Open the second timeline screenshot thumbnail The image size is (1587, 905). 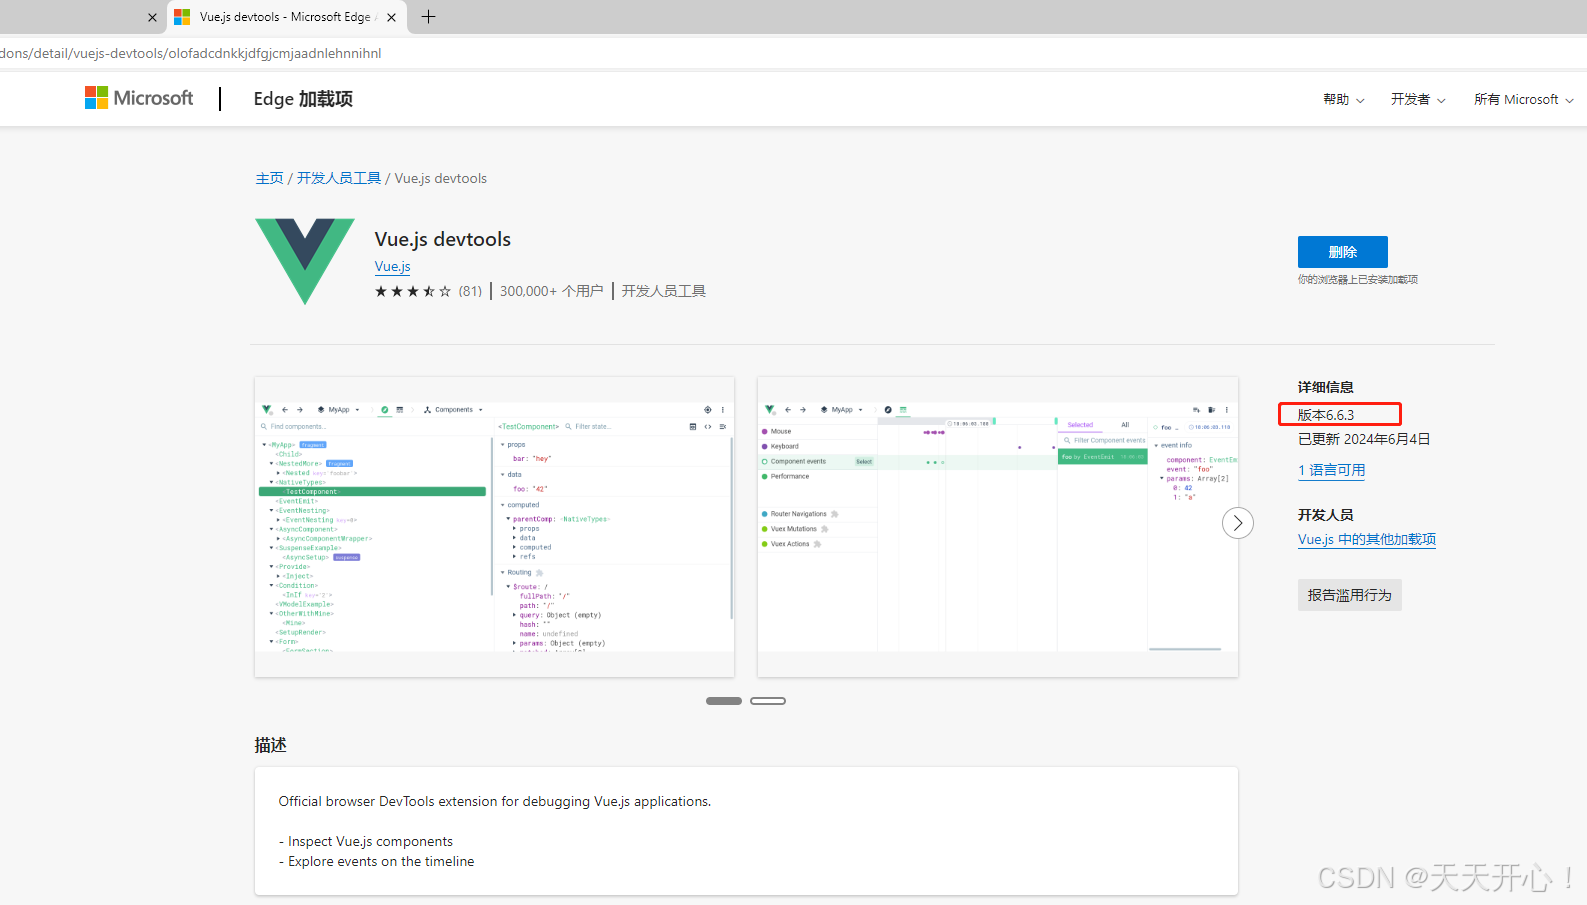(x=998, y=527)
